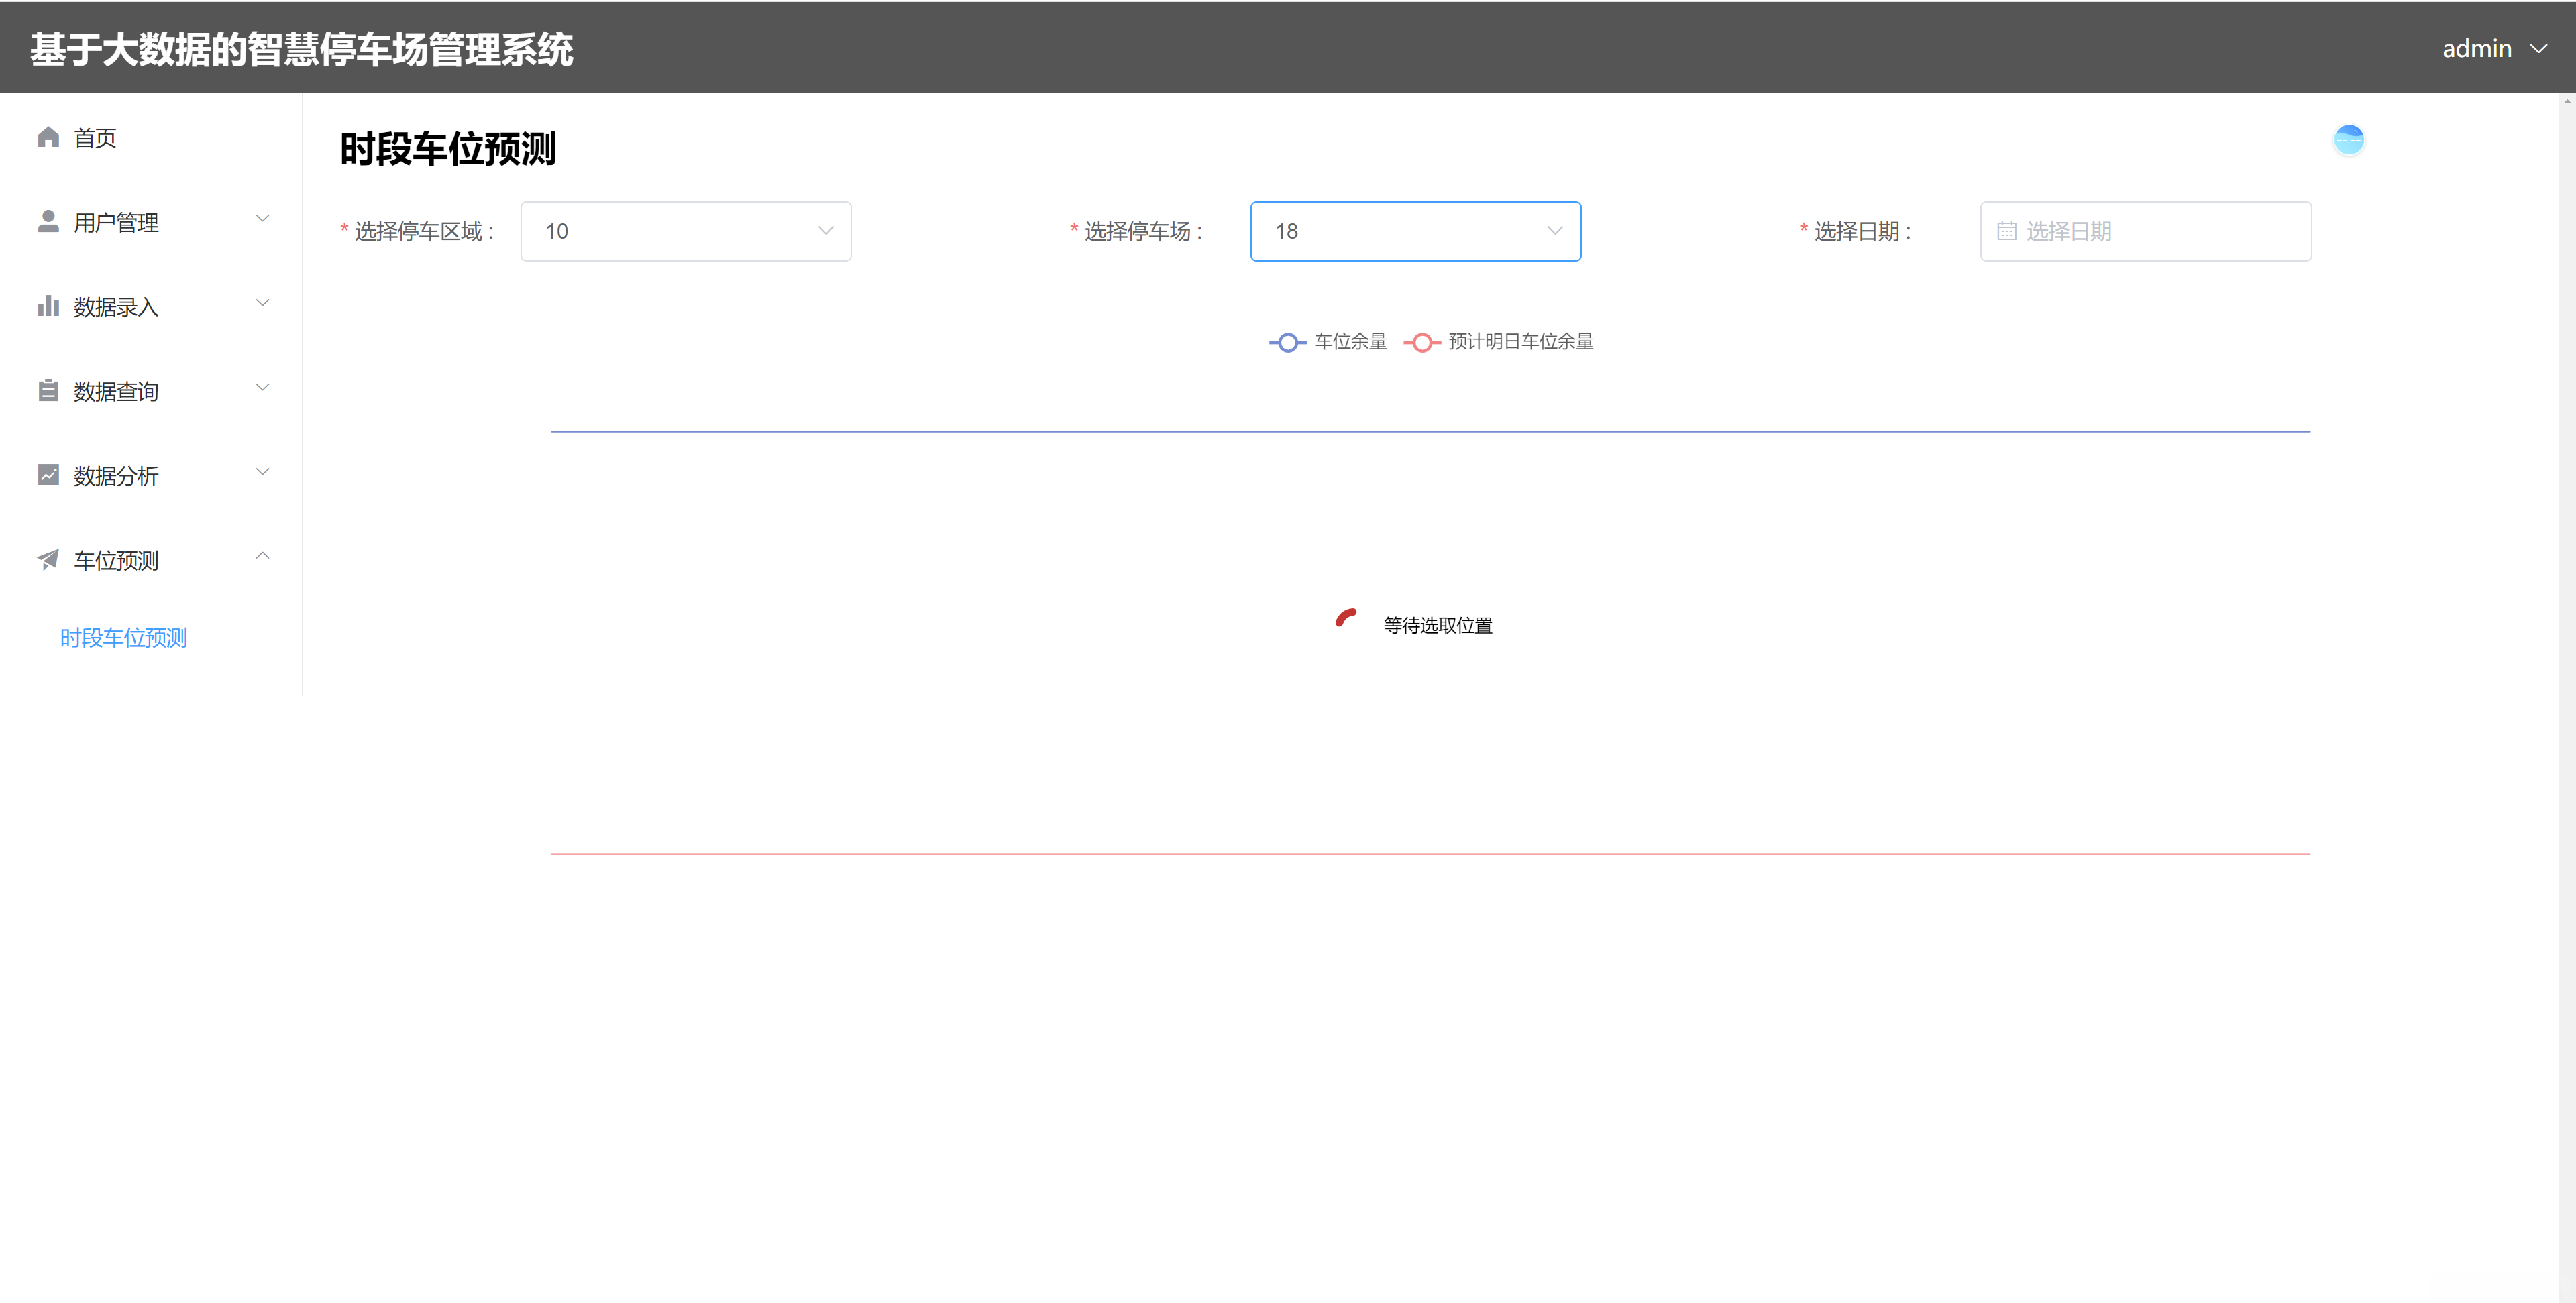The image size is (2576, 1303).
Task: Click the paper plane icon beside 车位预测
Action: (x=48, y=559)
